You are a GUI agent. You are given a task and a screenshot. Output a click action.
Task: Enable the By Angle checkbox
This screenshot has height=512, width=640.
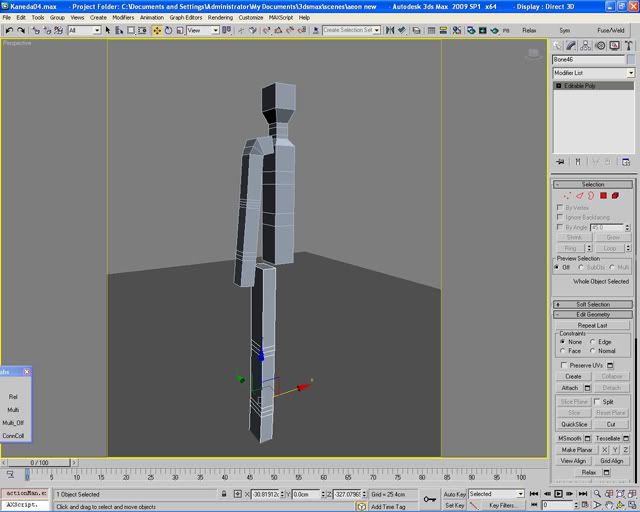click(560, 227)
